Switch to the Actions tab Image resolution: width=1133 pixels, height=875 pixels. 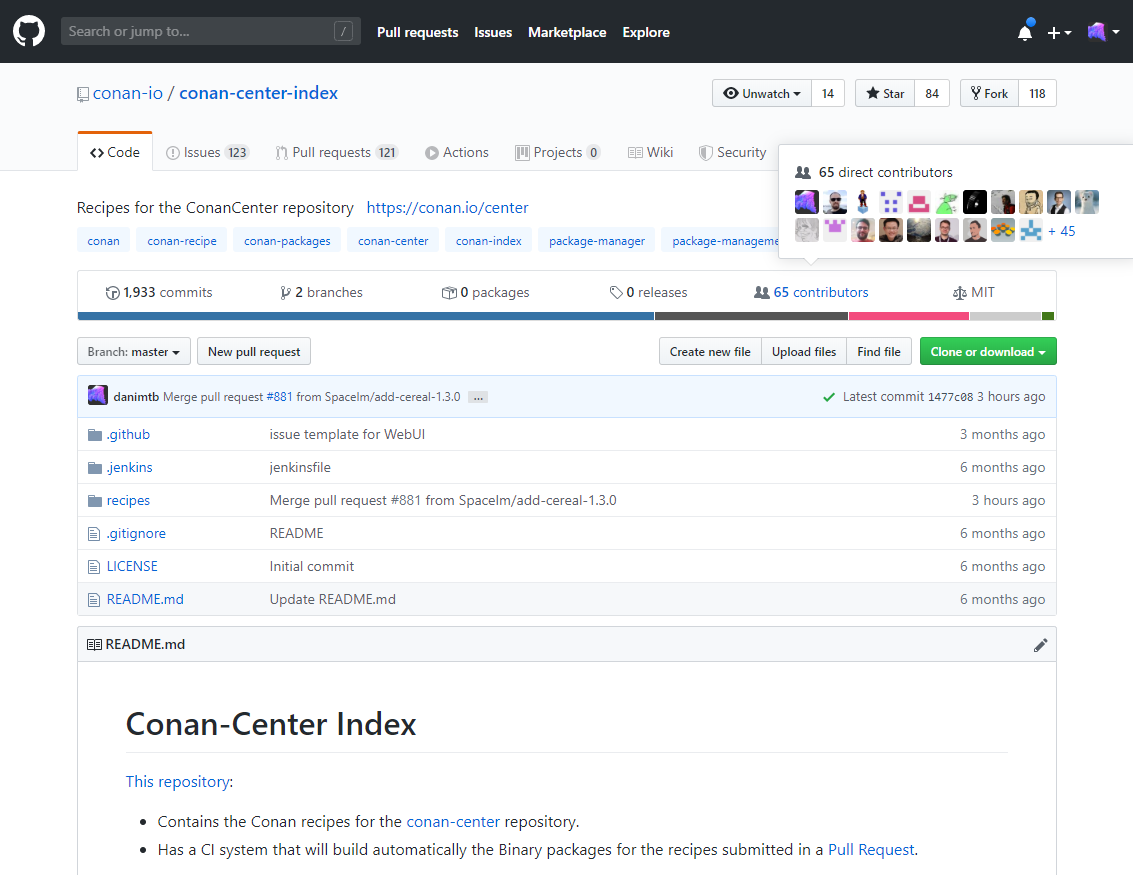(457, 152)
